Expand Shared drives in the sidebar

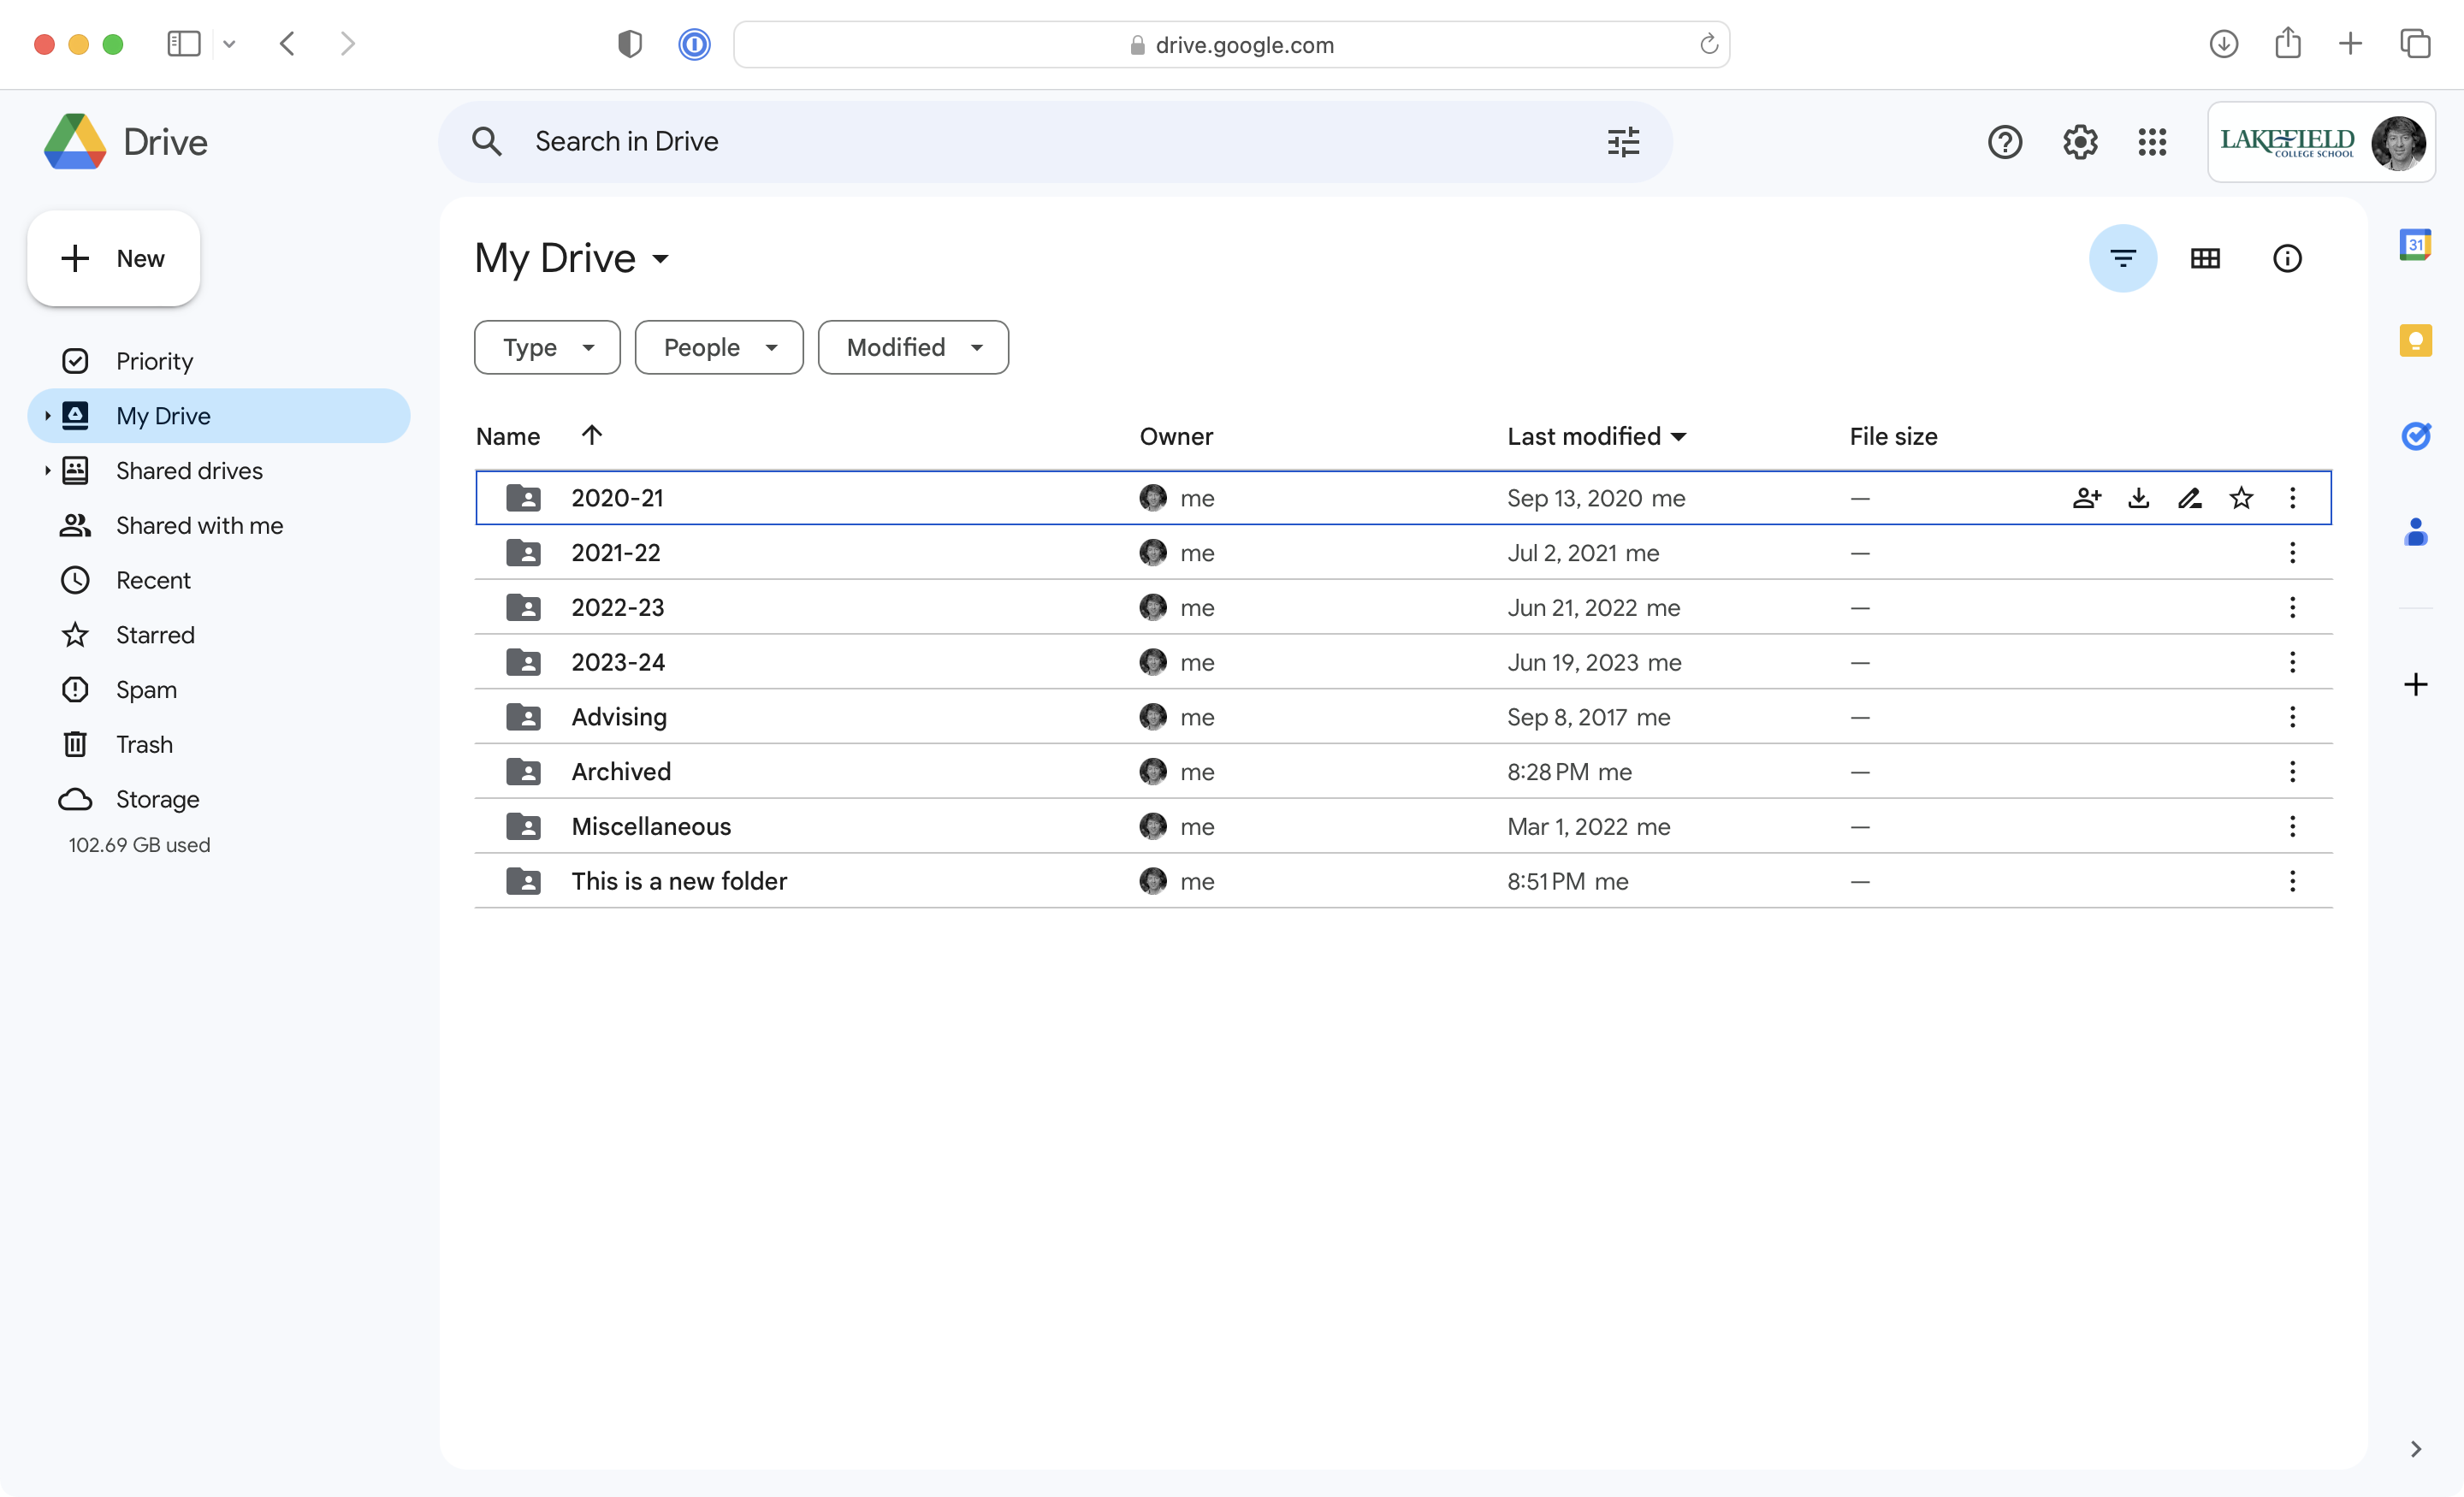click(x=46, y=470)
